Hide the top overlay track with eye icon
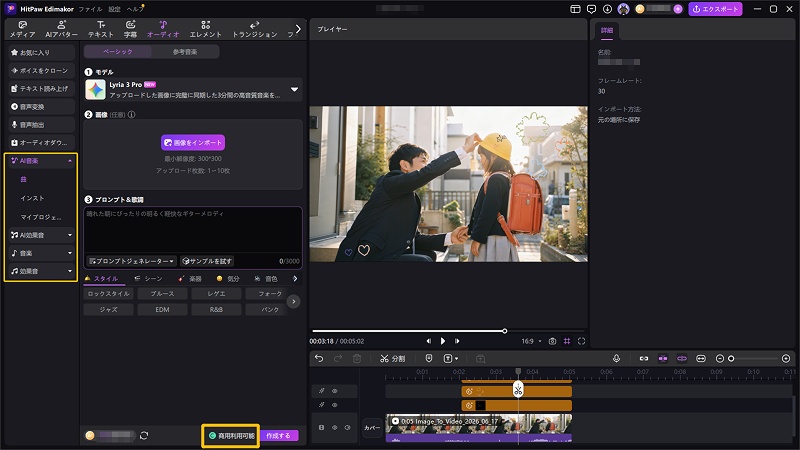 click(x=335, y=391)
